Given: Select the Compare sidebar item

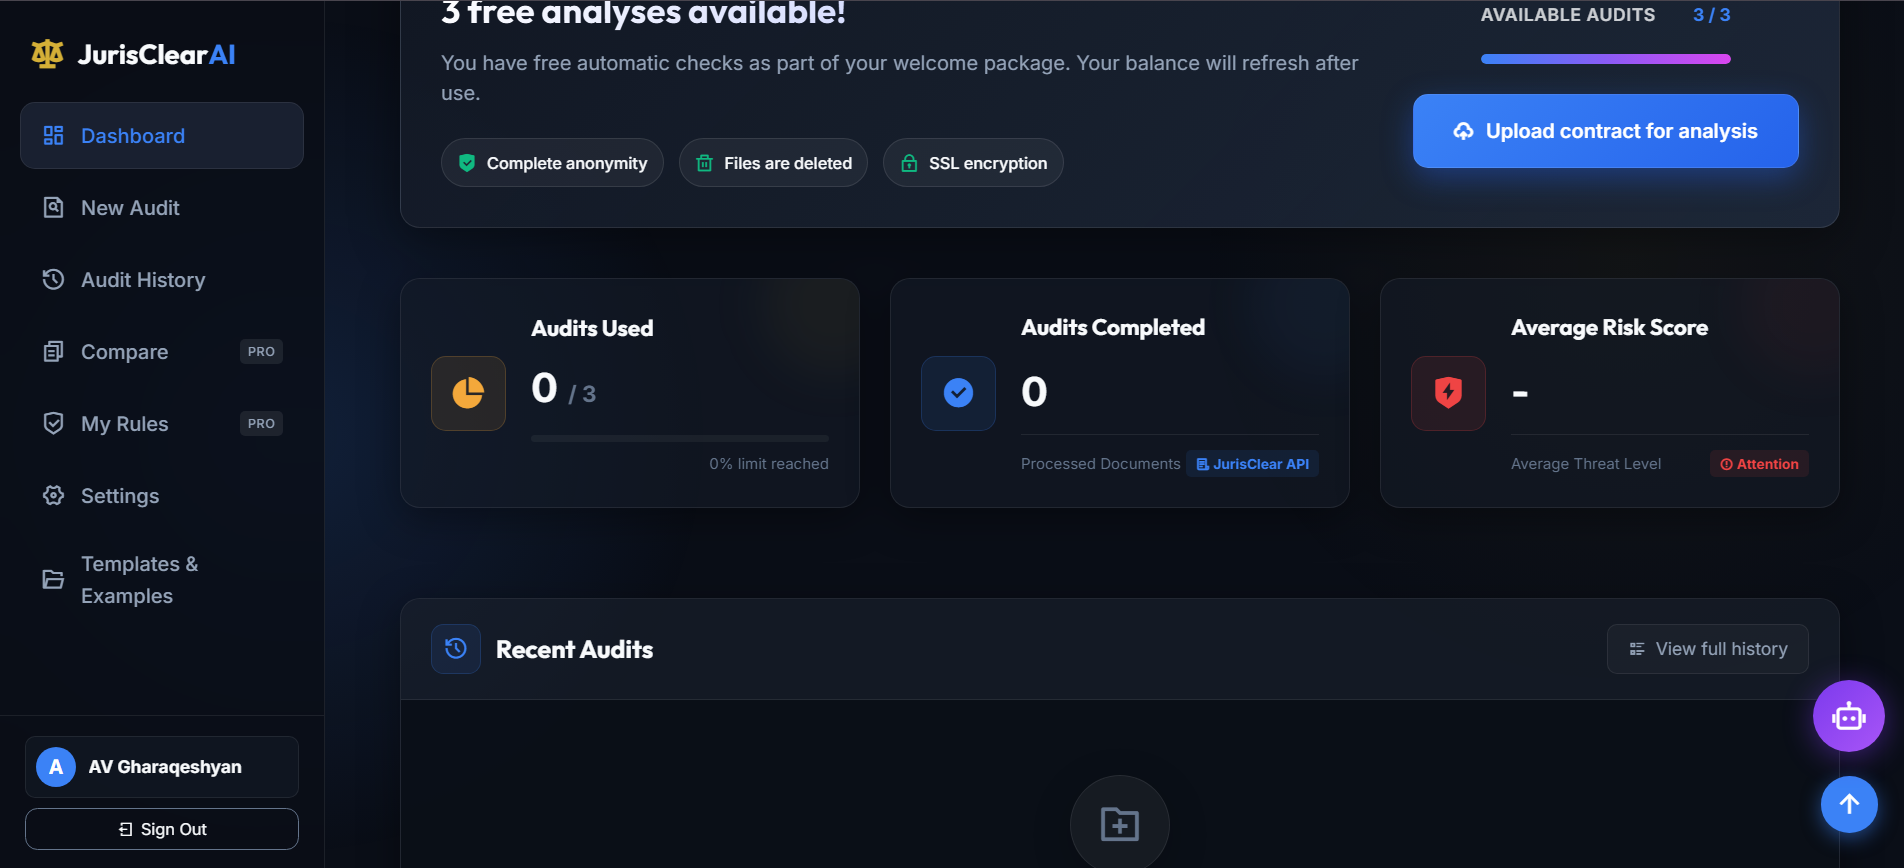Looking at the screenshot, I should (x=162, y=352).
